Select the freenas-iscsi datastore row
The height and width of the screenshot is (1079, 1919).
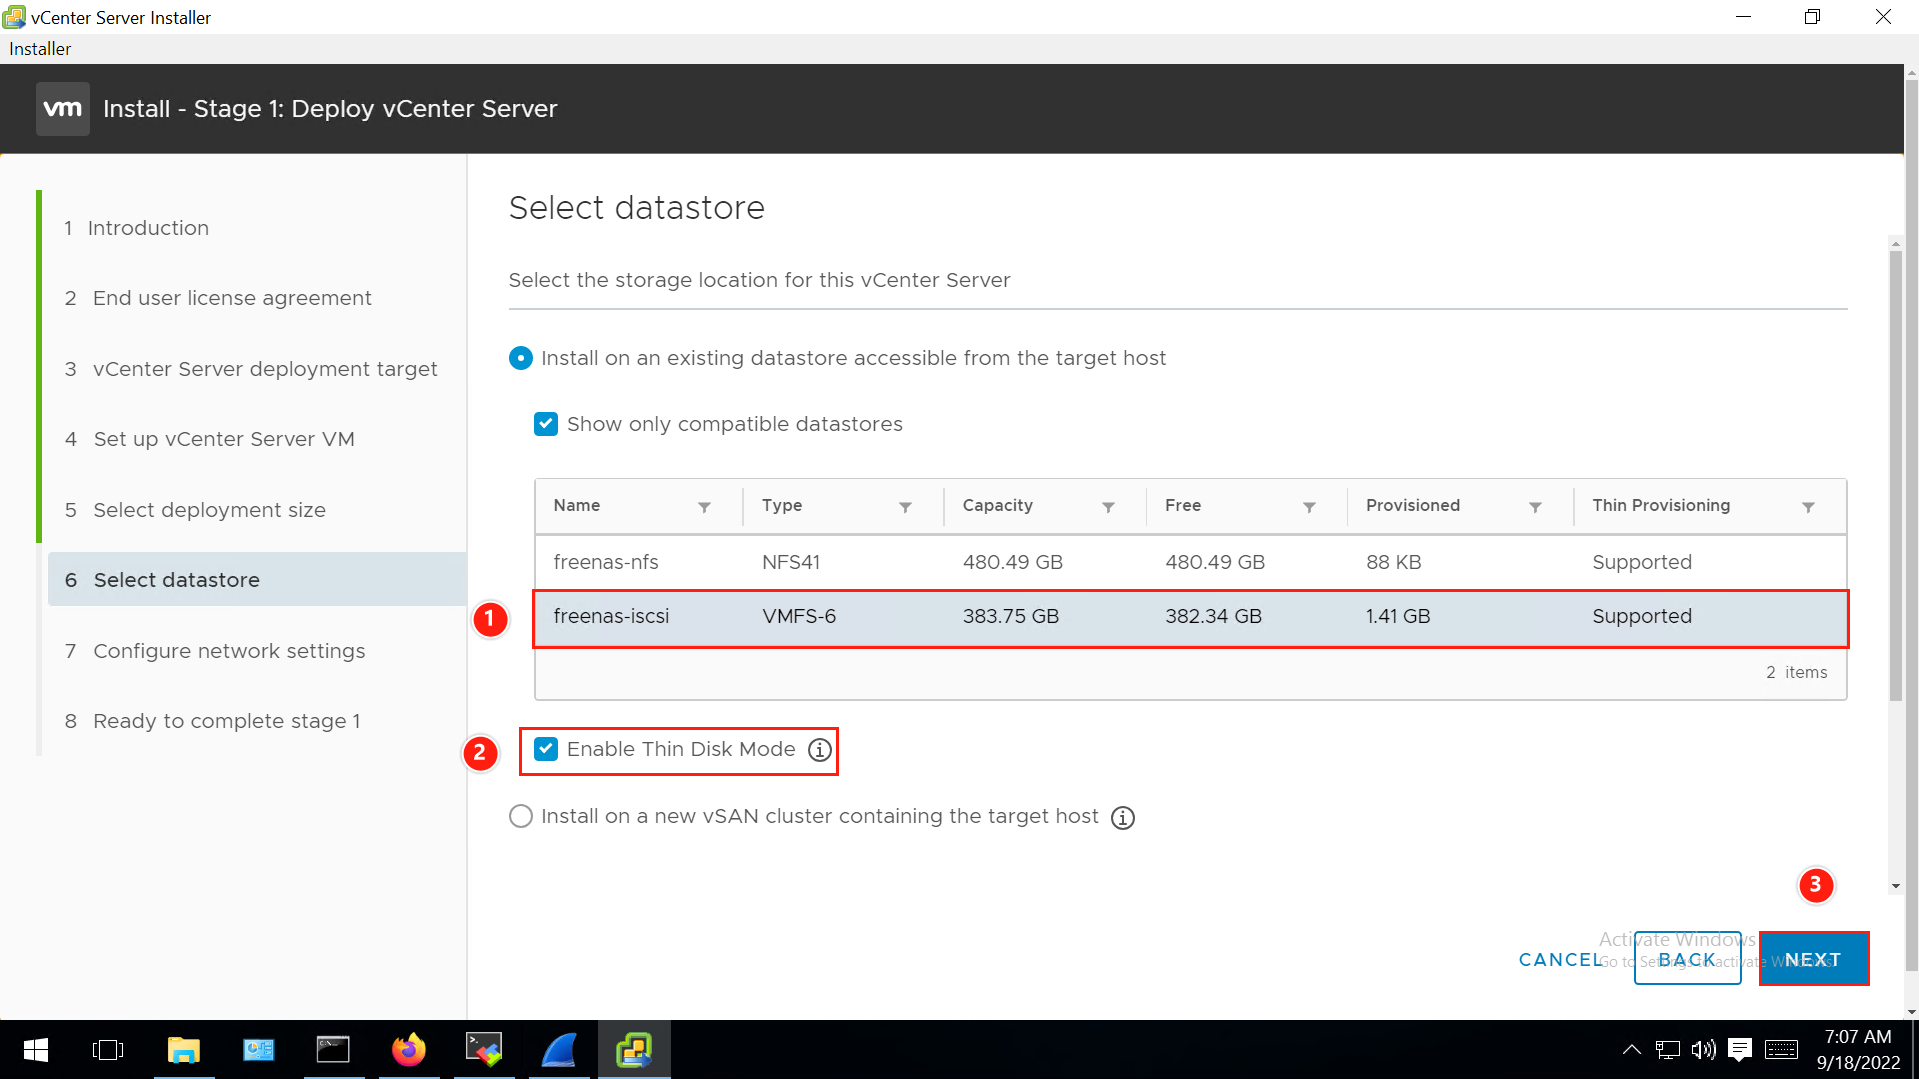(x=1190, y=617)
